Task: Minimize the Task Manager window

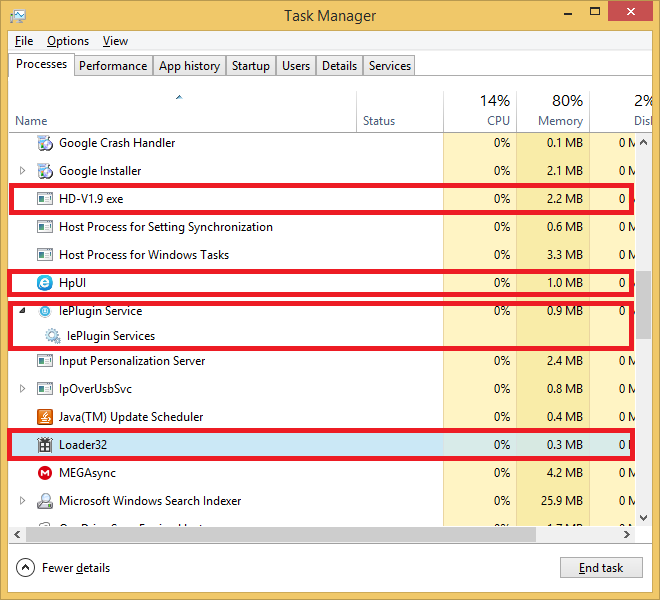Action: tap(568, 13)
